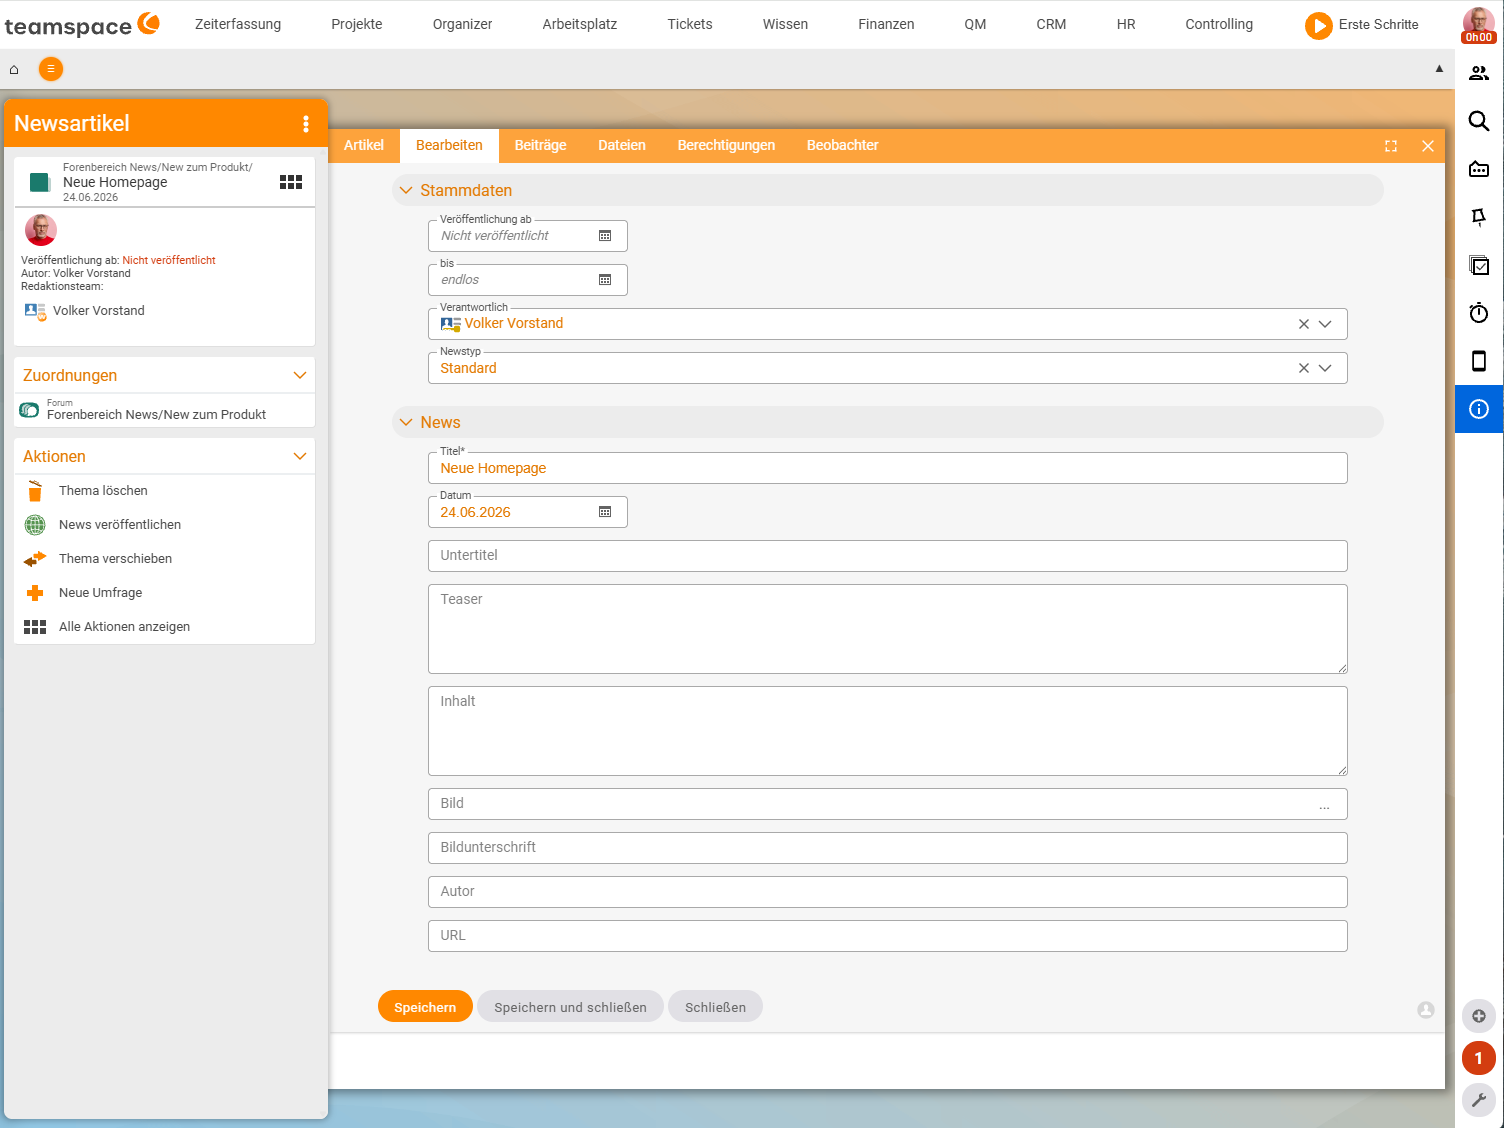Open the Controlling menu
Screen dimensions: 1504x1128
(1219, 24)
